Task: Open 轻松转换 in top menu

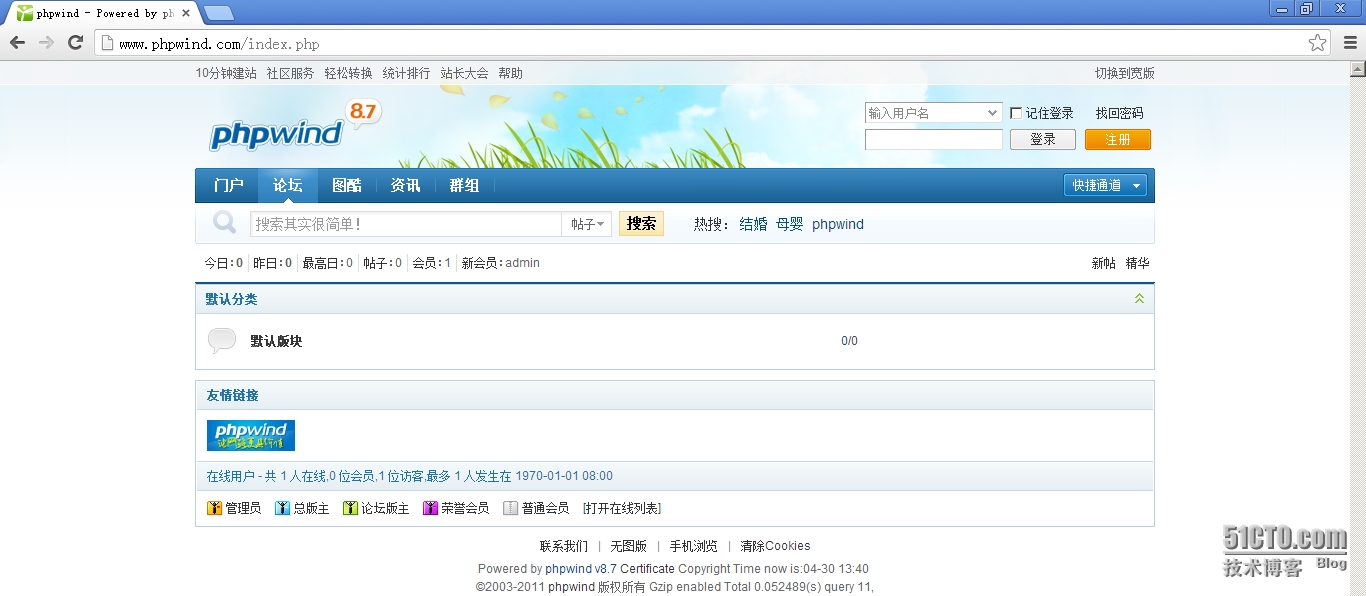Action: 348,73
